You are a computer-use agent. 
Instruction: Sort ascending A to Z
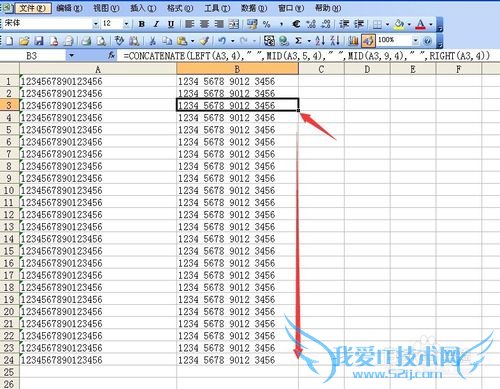click(320, 41)
